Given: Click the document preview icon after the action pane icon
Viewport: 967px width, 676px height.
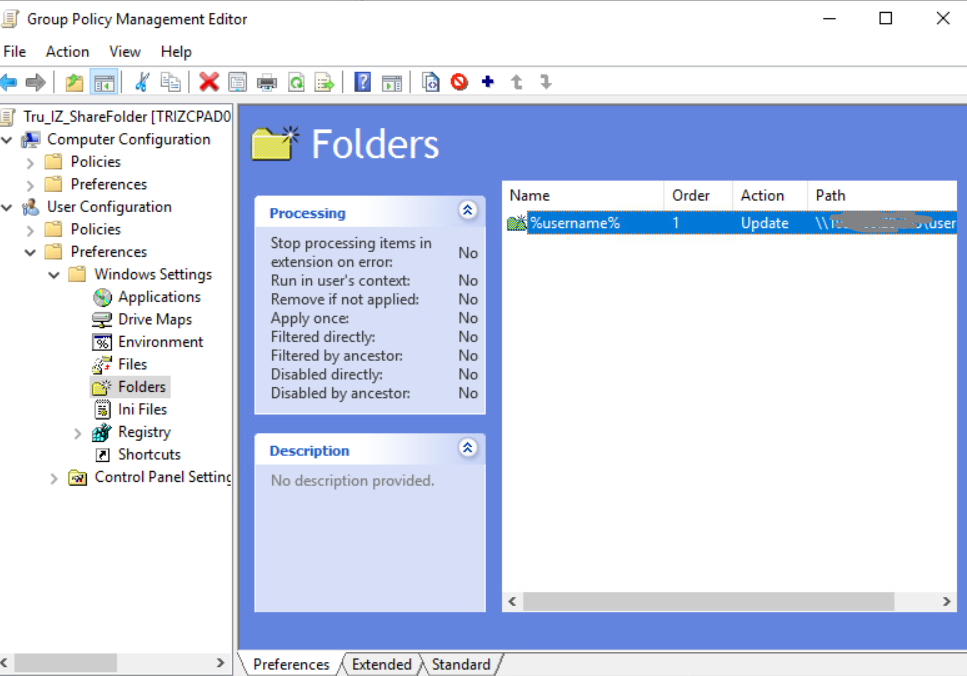Looking at the screenshot, I should click(430, 82).
